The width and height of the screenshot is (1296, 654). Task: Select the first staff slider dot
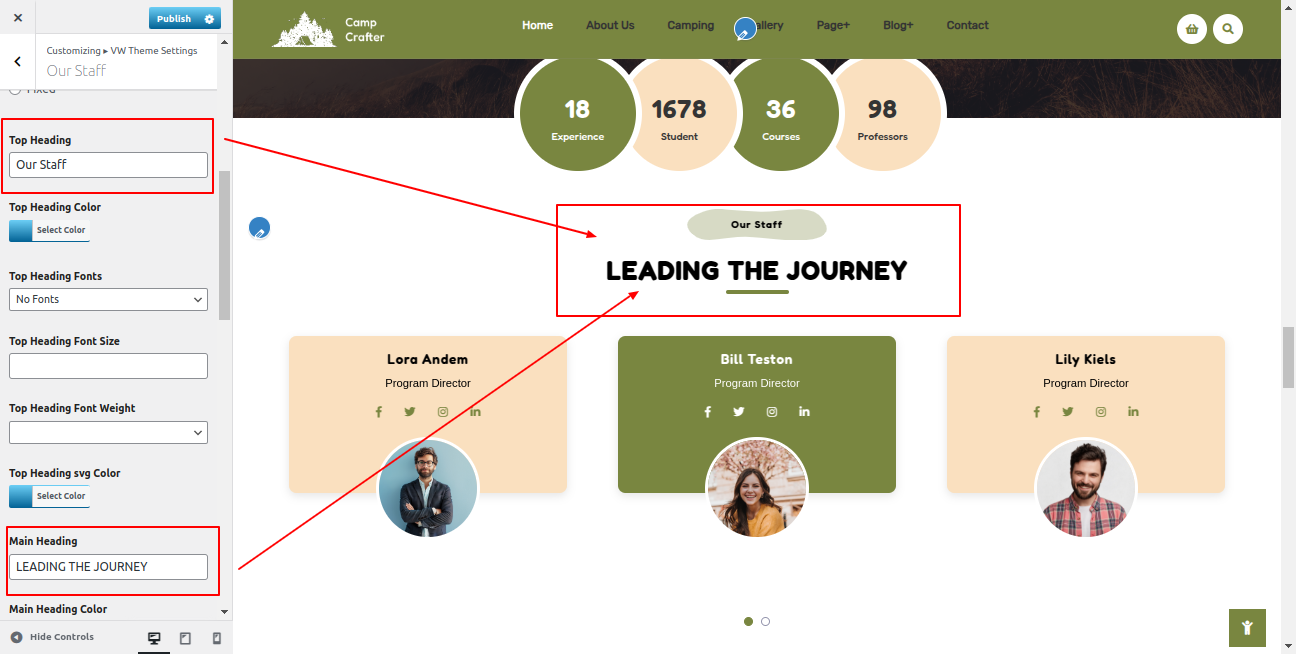[x=748, y=621]
